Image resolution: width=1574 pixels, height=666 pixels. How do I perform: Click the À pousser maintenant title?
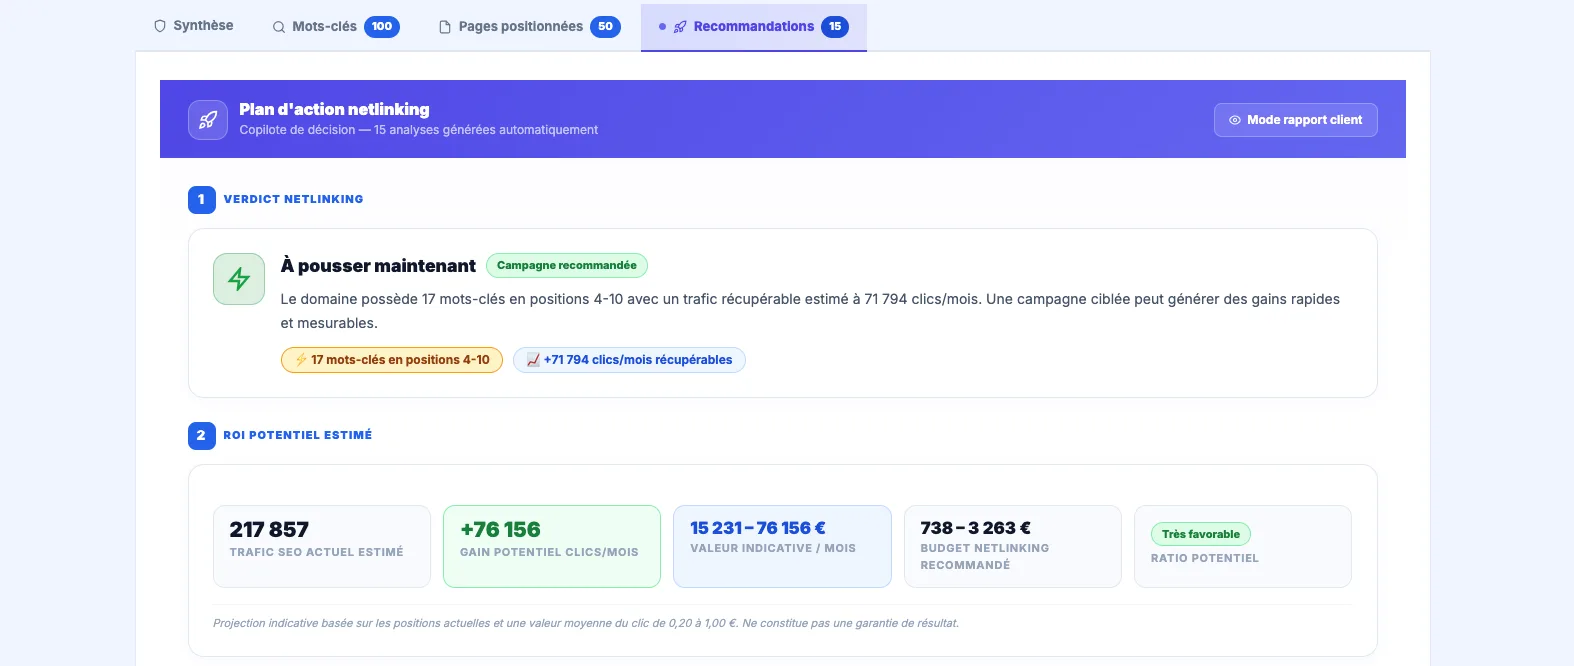tap(378, 265)
